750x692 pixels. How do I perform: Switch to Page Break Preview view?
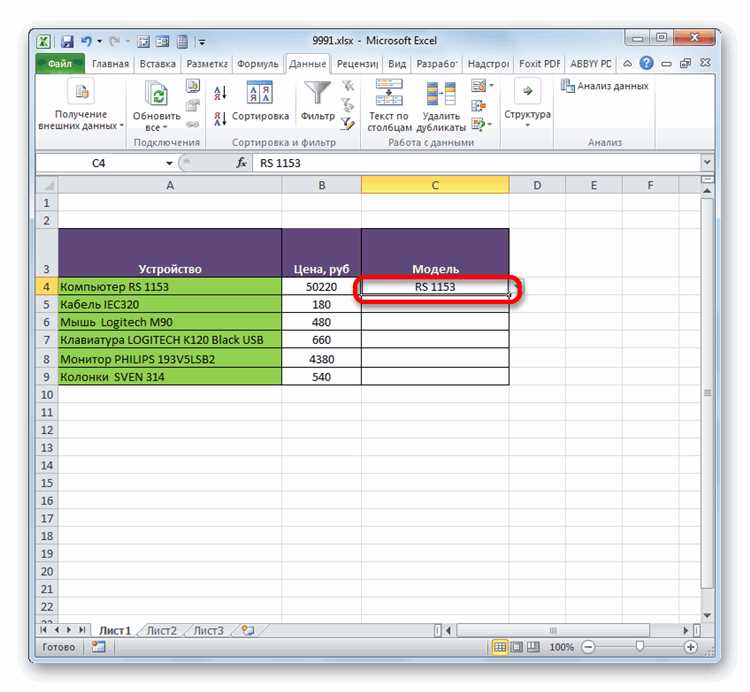click(533, 647)
